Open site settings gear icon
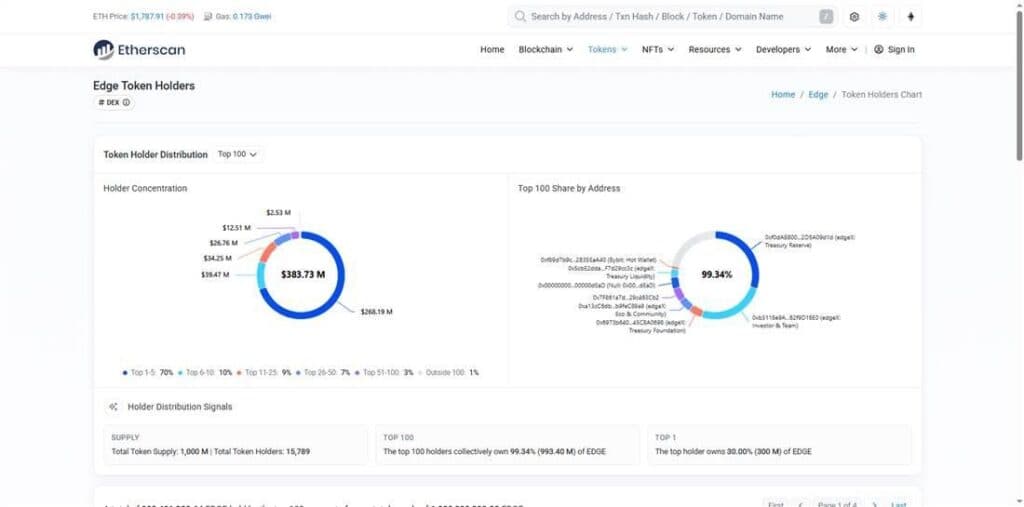Viewport: 1024px width, 507px height. [x=854, y=17]
